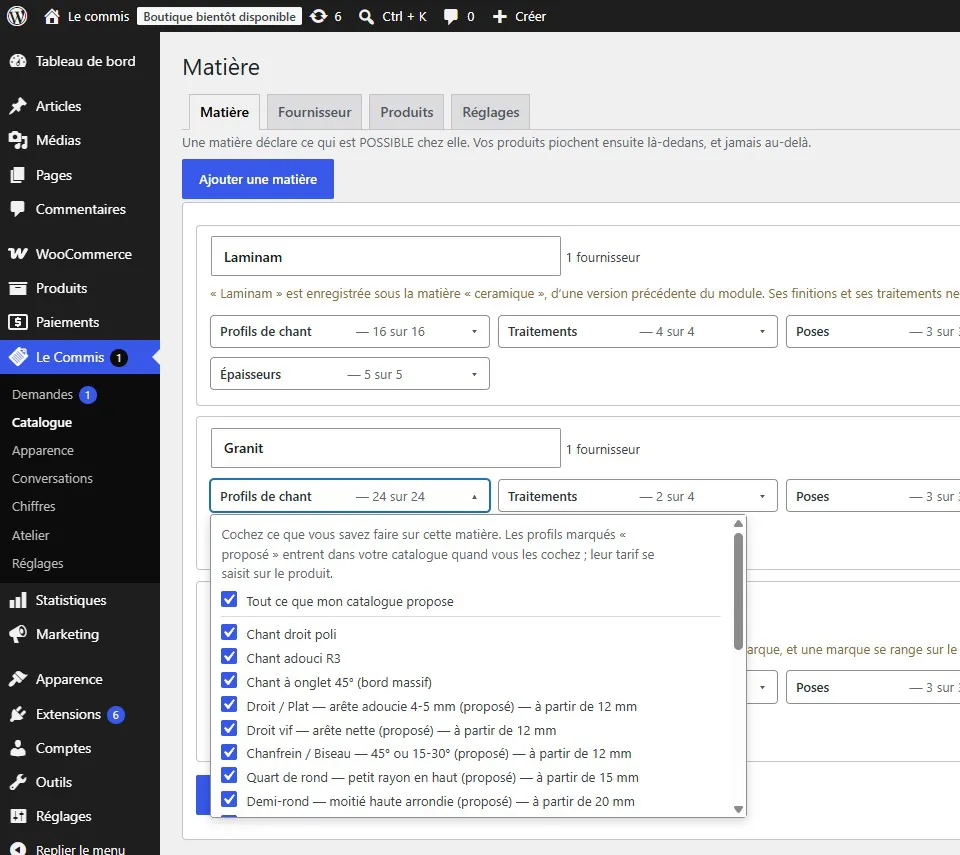Collapse Granit Profils de chant dropdown
This screenshot has height=855, width=960.
pyautogui.click(x=350, y=495)
